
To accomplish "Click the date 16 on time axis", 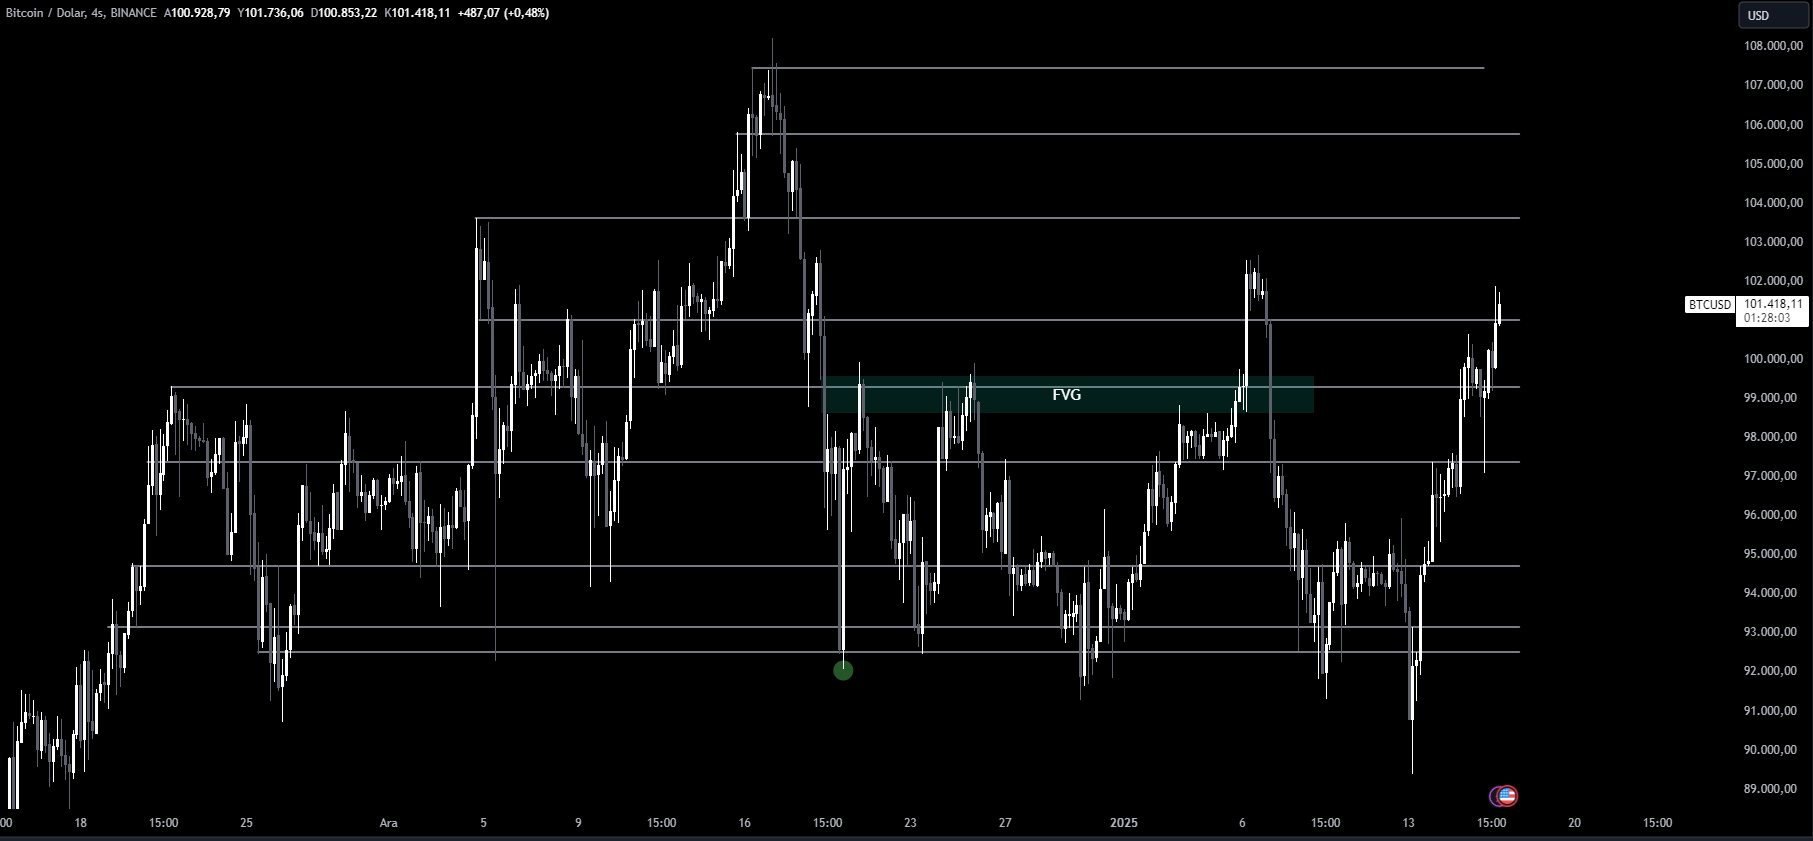I will (x=744, y=823).
